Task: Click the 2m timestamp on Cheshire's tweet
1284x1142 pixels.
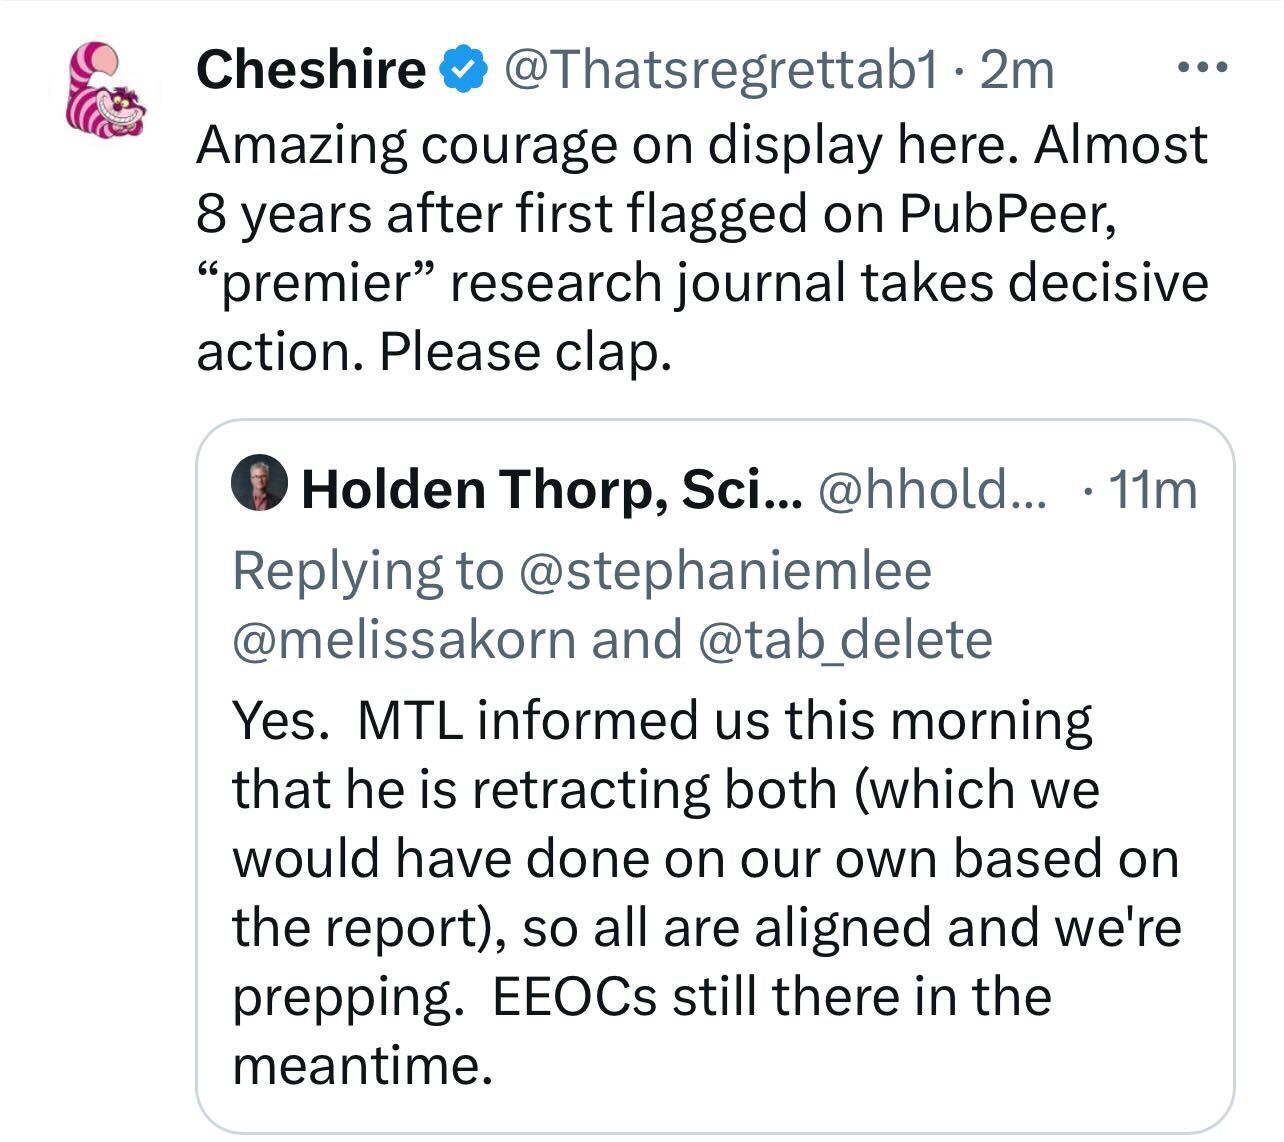Action: [1014, 70]
